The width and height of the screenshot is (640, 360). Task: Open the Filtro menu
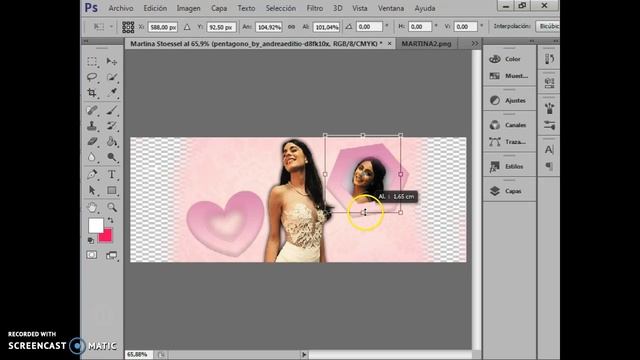click(x=315, y=8)
